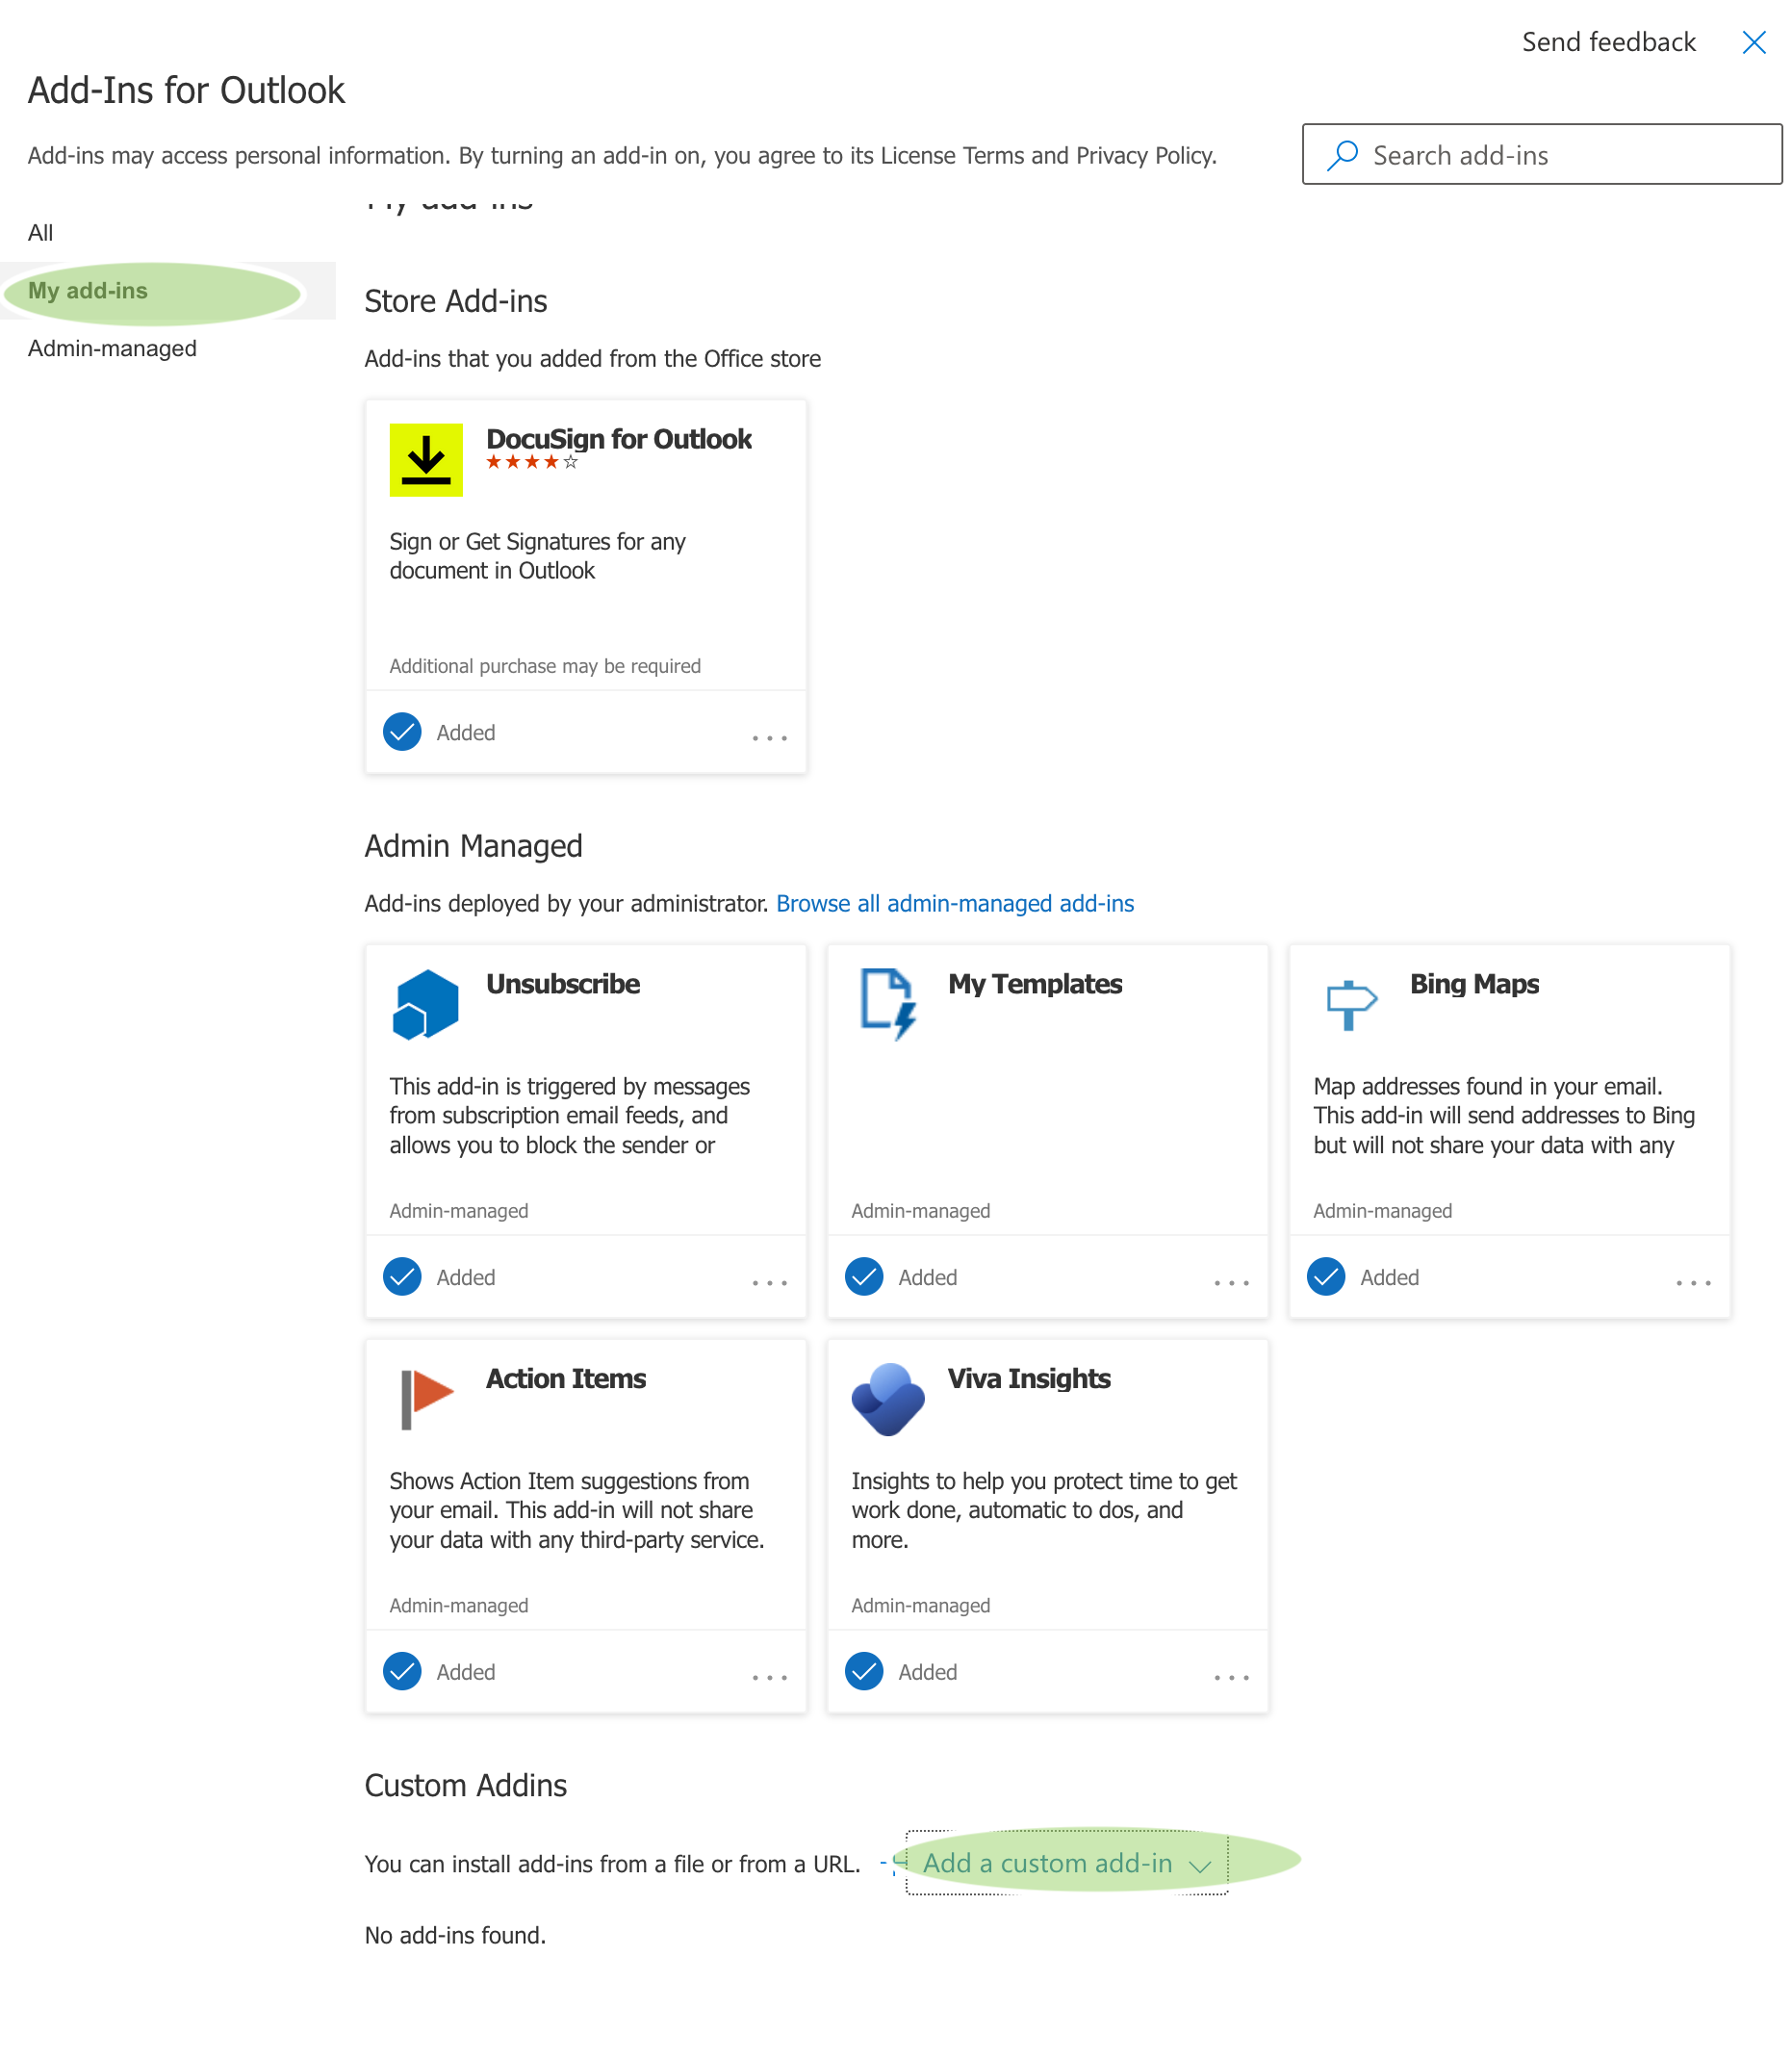Click the Bing Maps description text
This screenshot has height=2060, width=1792.
(x=1504, y=1115)
